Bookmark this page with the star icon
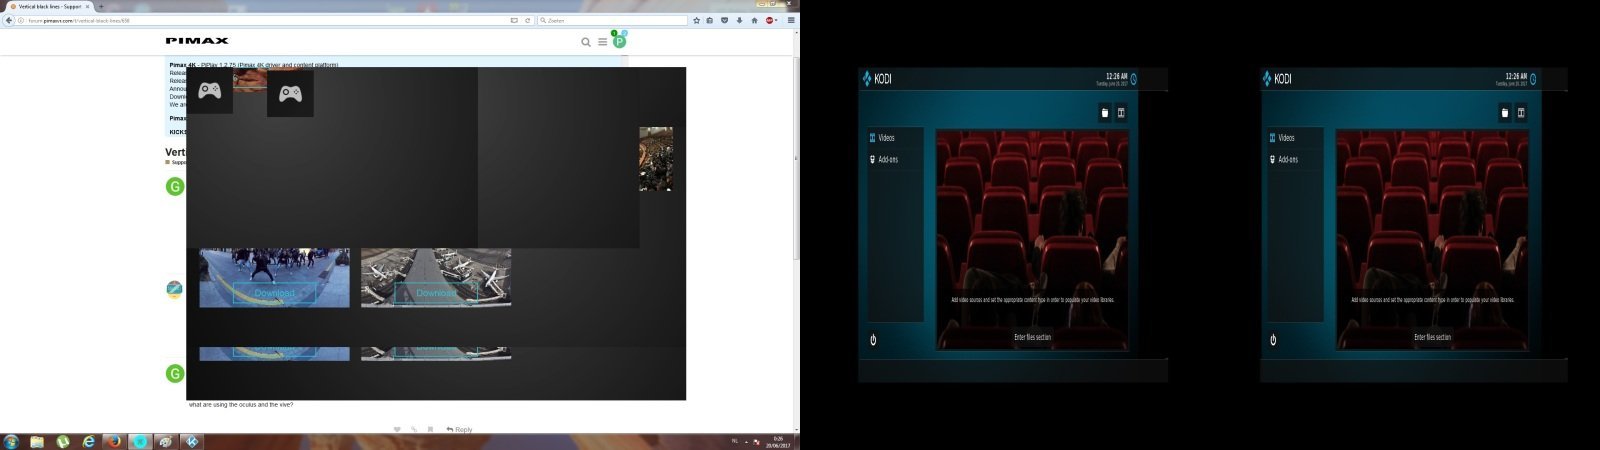The image size is (1600, 450). click(696, 20)
